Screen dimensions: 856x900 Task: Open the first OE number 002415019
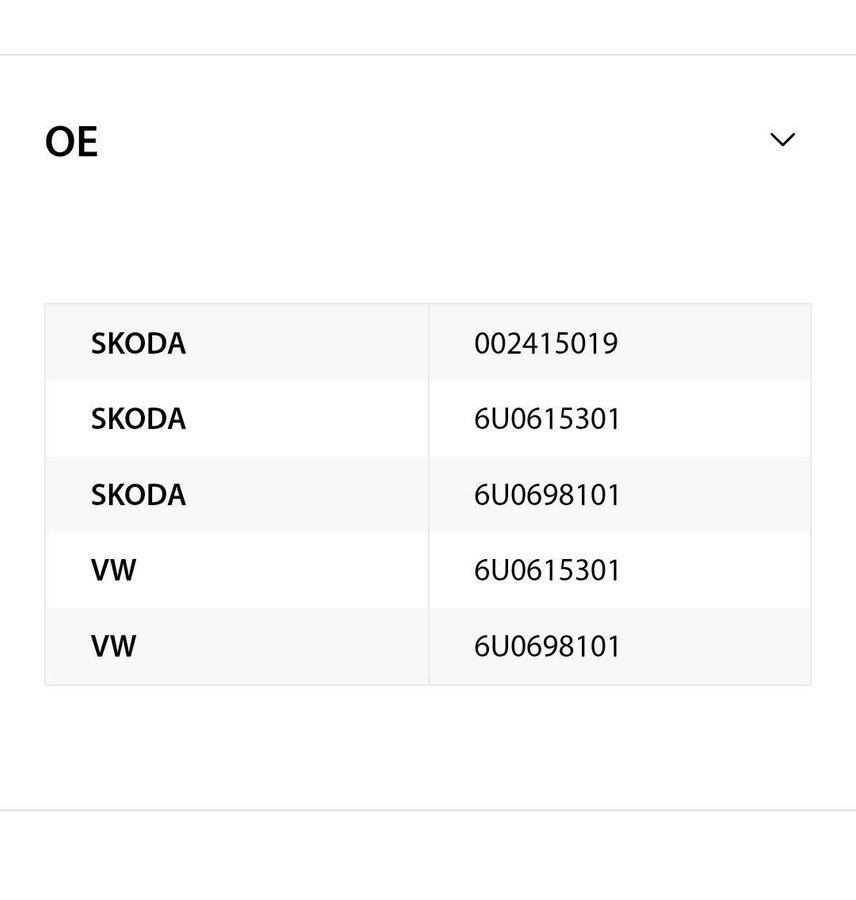545,343
